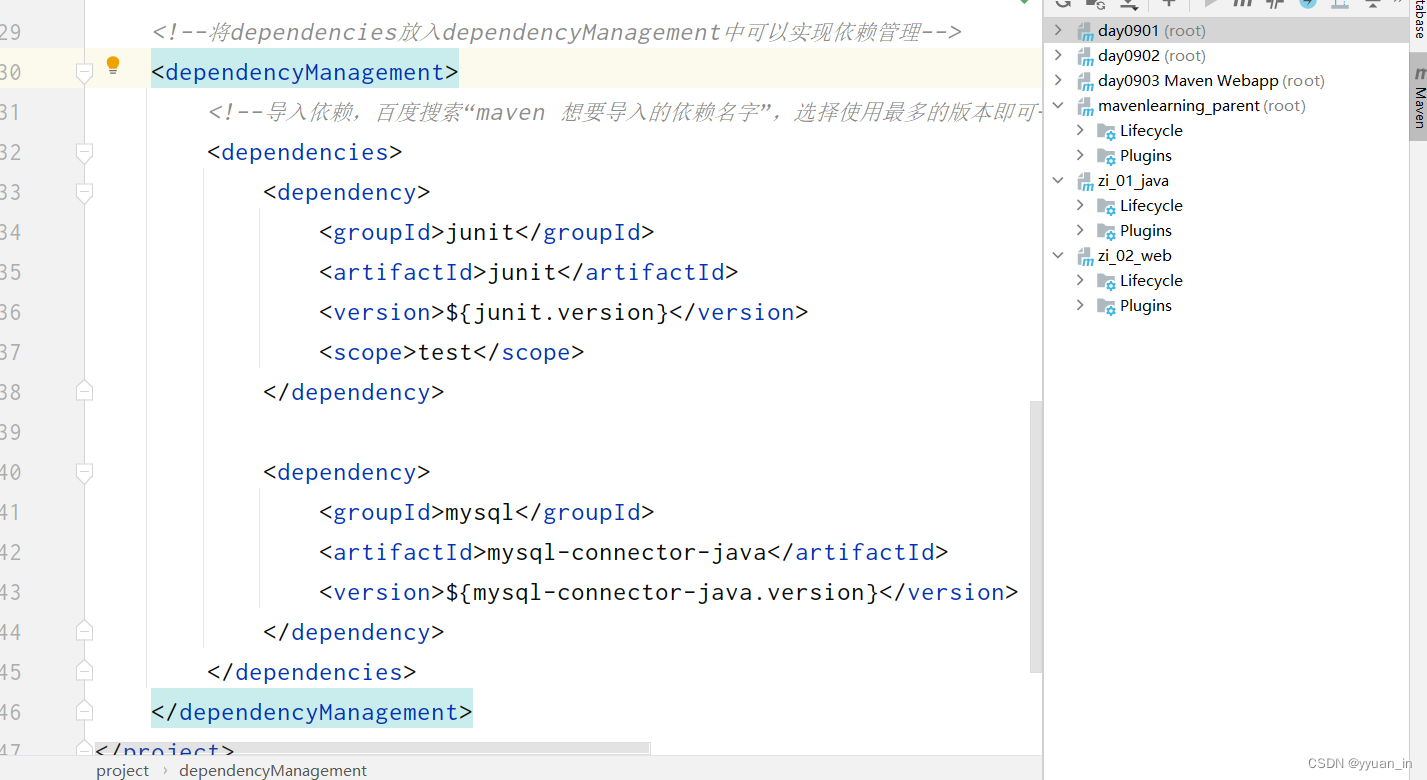Click the yellow intention light bulb icon
The width and height of the screenshot is (1427, 780).
tap(113, 66)
